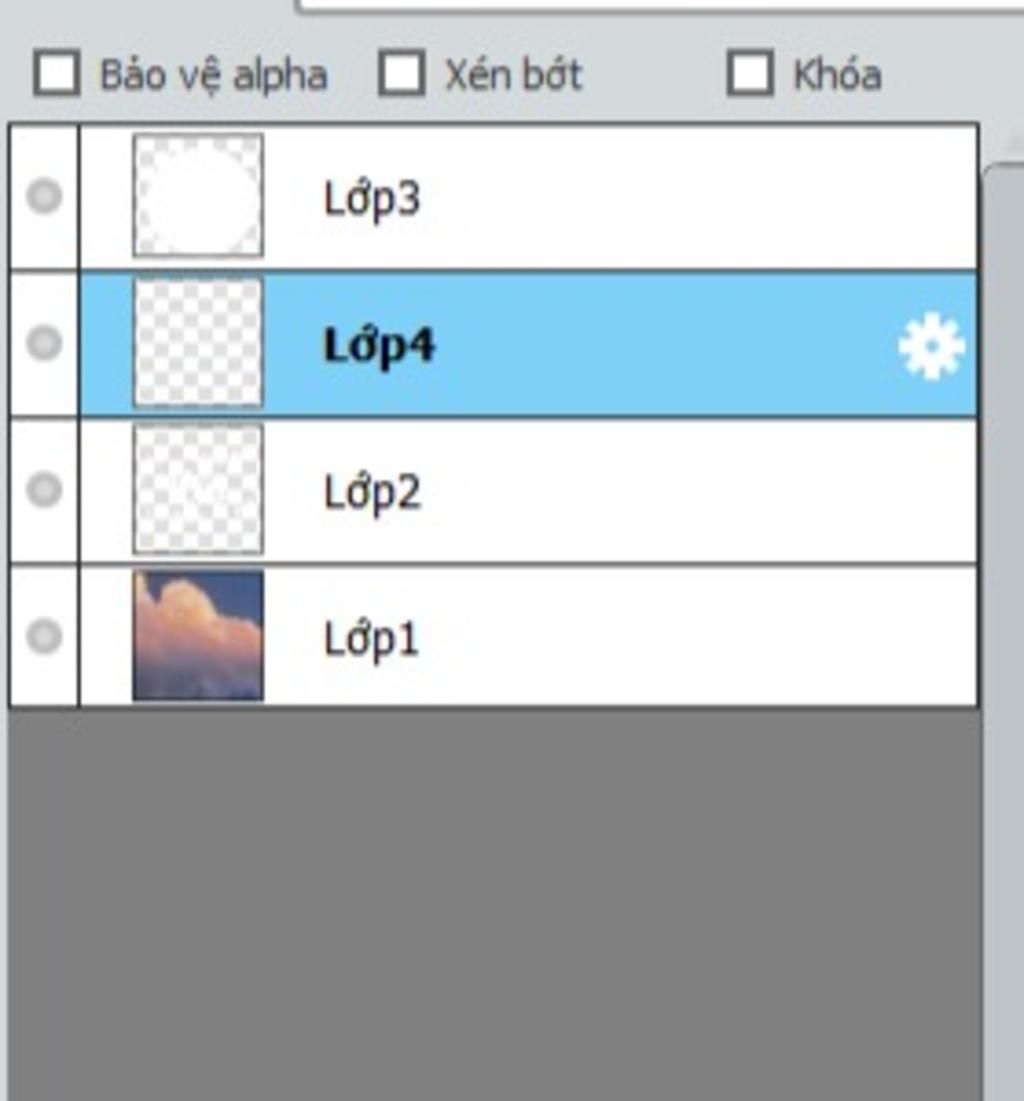Viewport: 1024px width, 1101px height.
Task: Enable the Xén bớt checkbox
Action: point(401,72)
